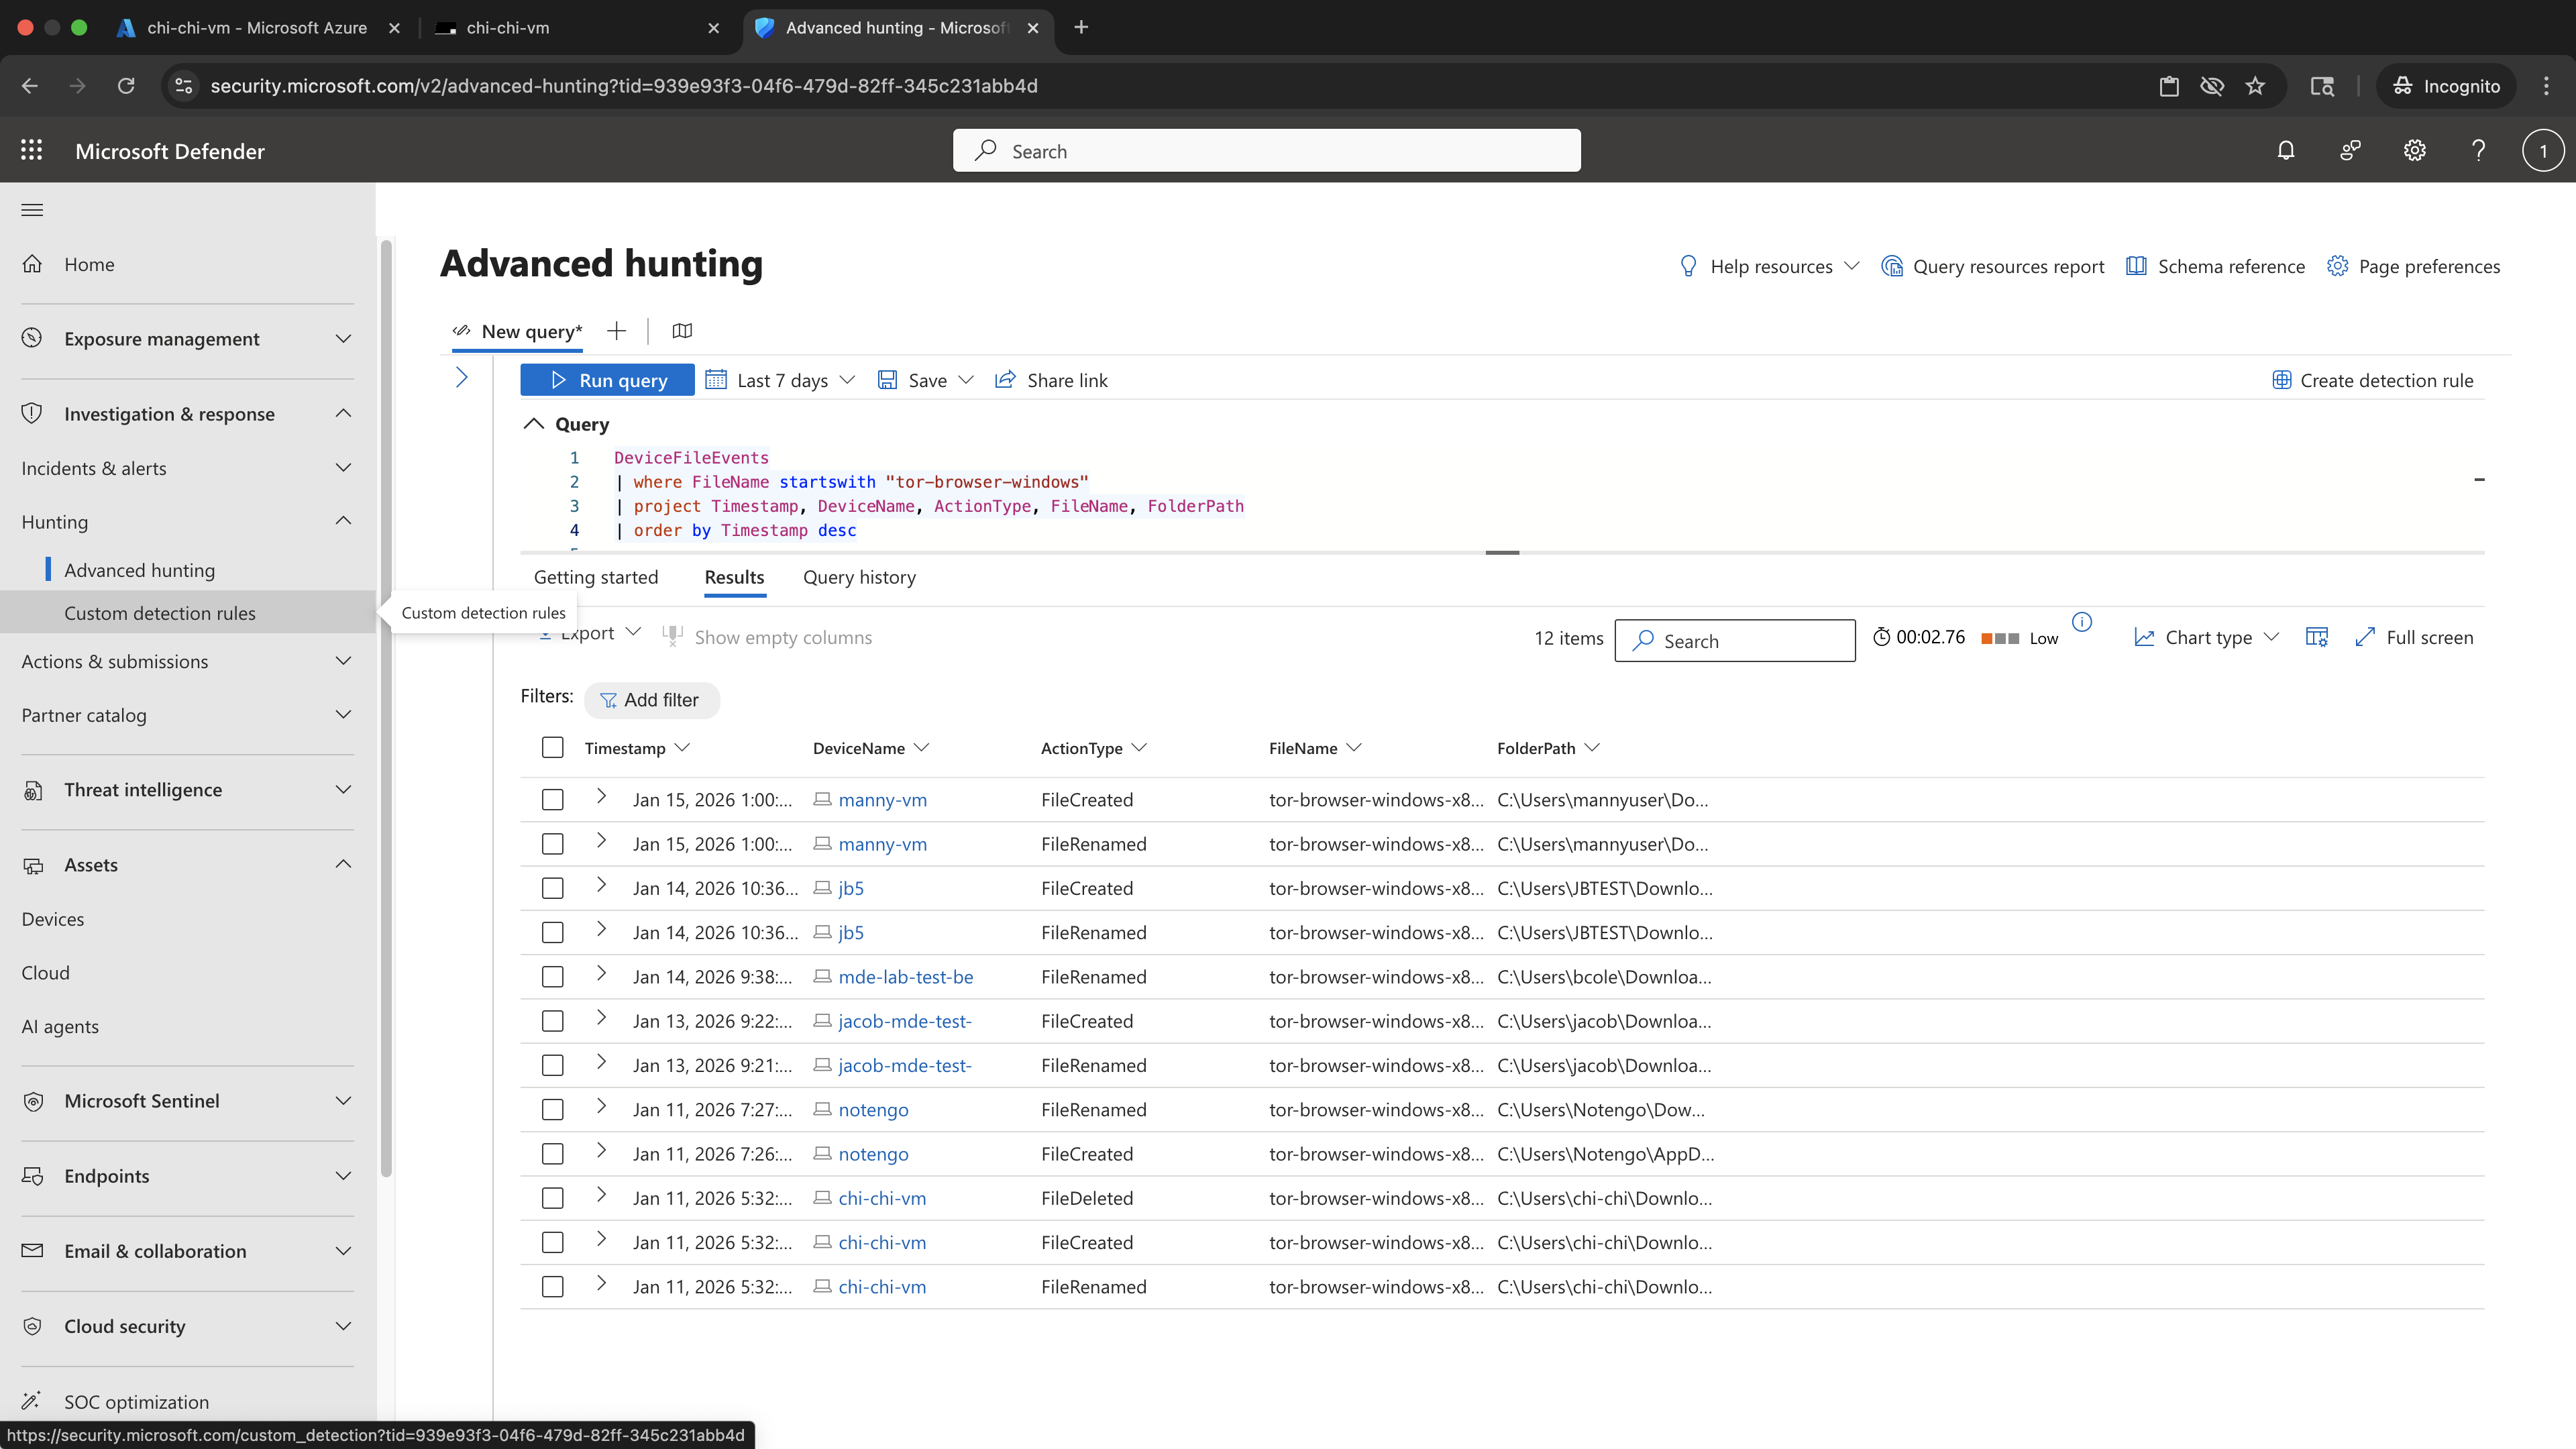Open the settings gear in Defender header
The height and width of the screenshot is (1449, 2576).
click(2414, 151)
